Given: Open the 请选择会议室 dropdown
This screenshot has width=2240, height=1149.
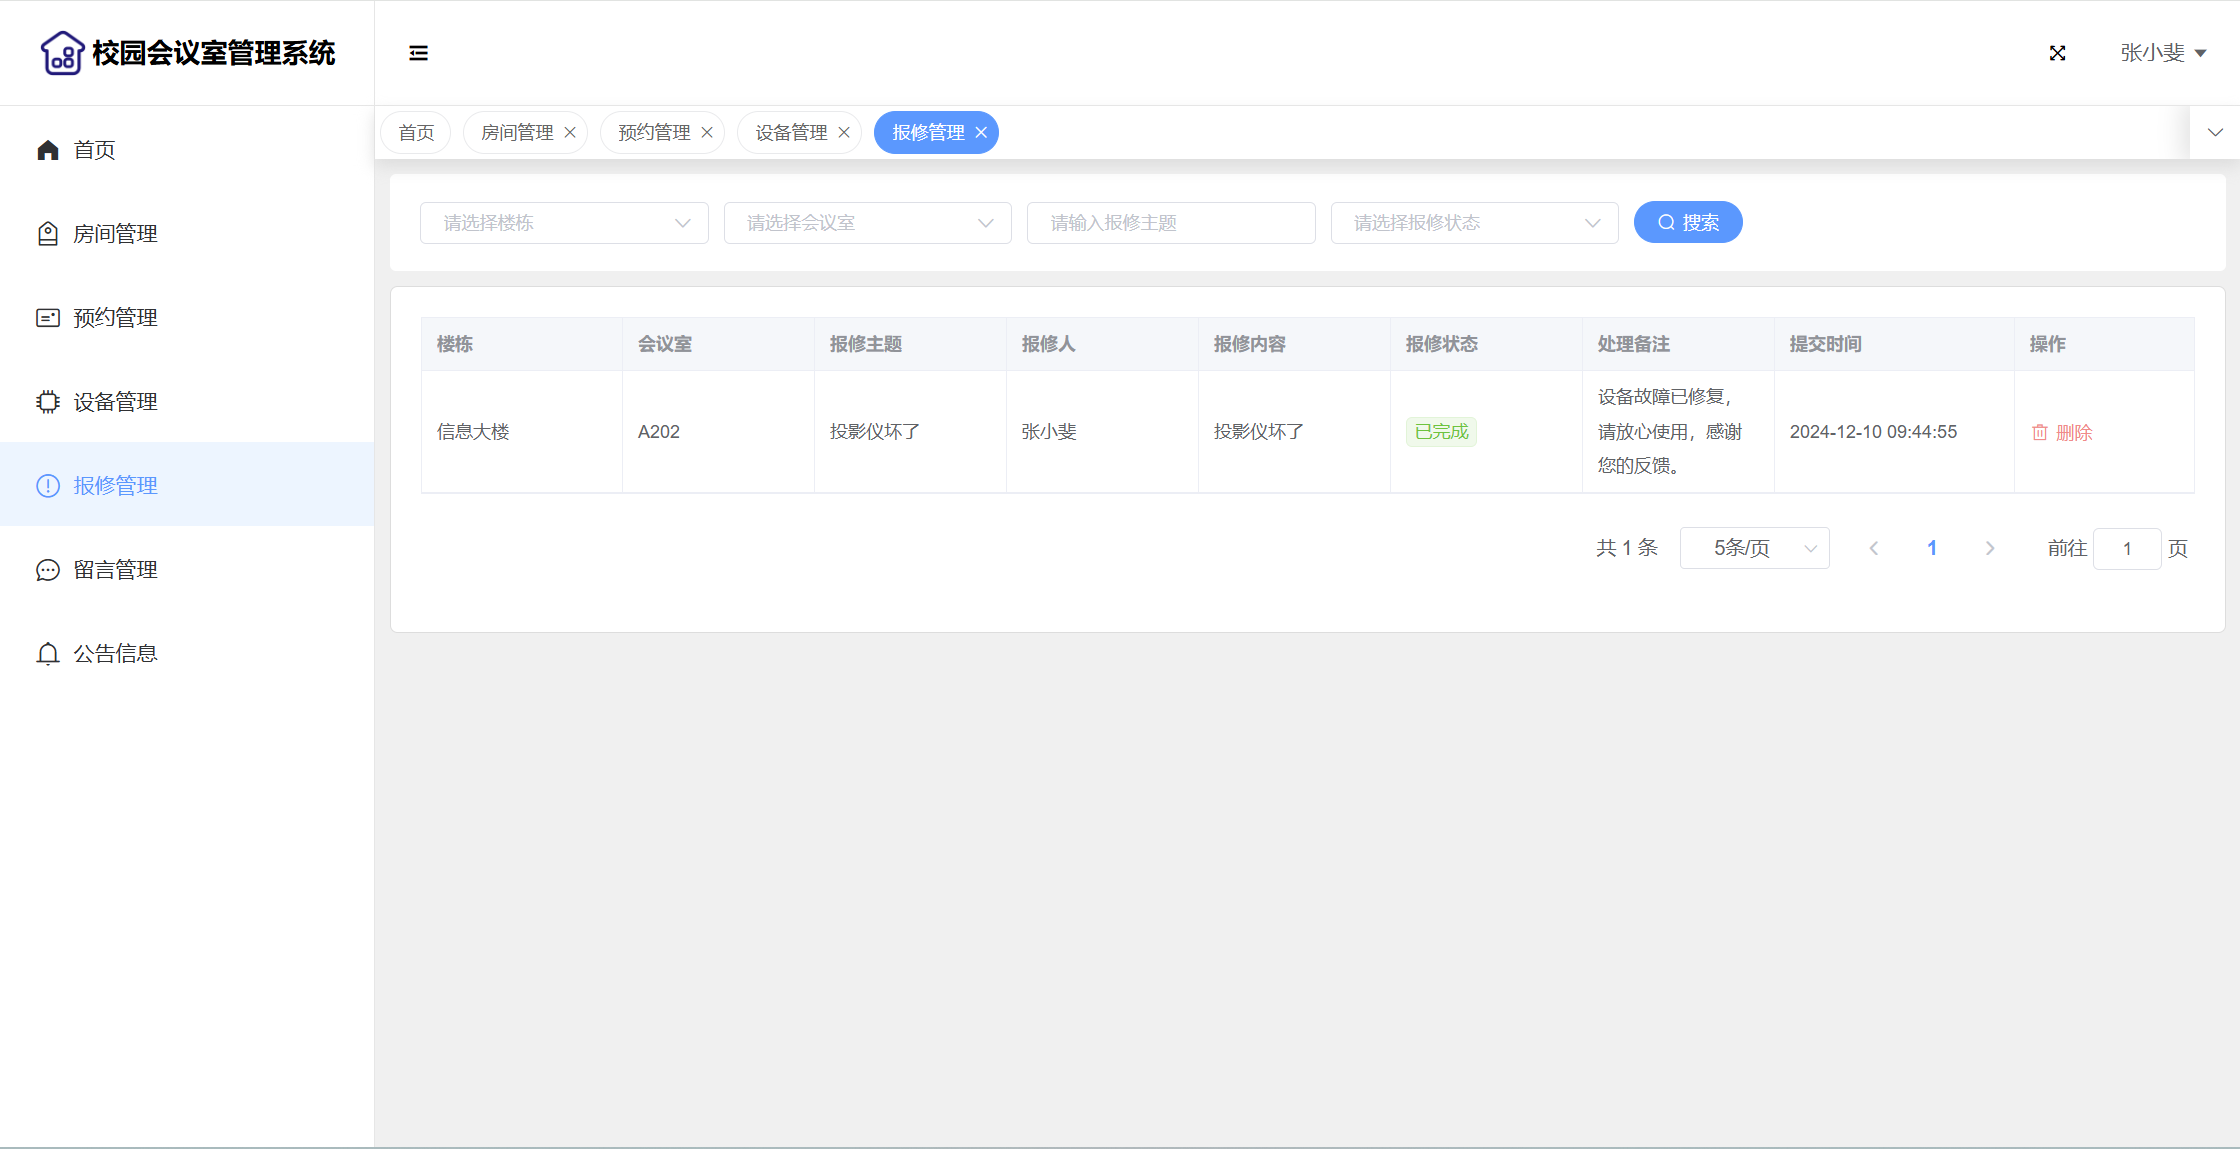Looking at the screenshot, I should [x=867, y=223].
